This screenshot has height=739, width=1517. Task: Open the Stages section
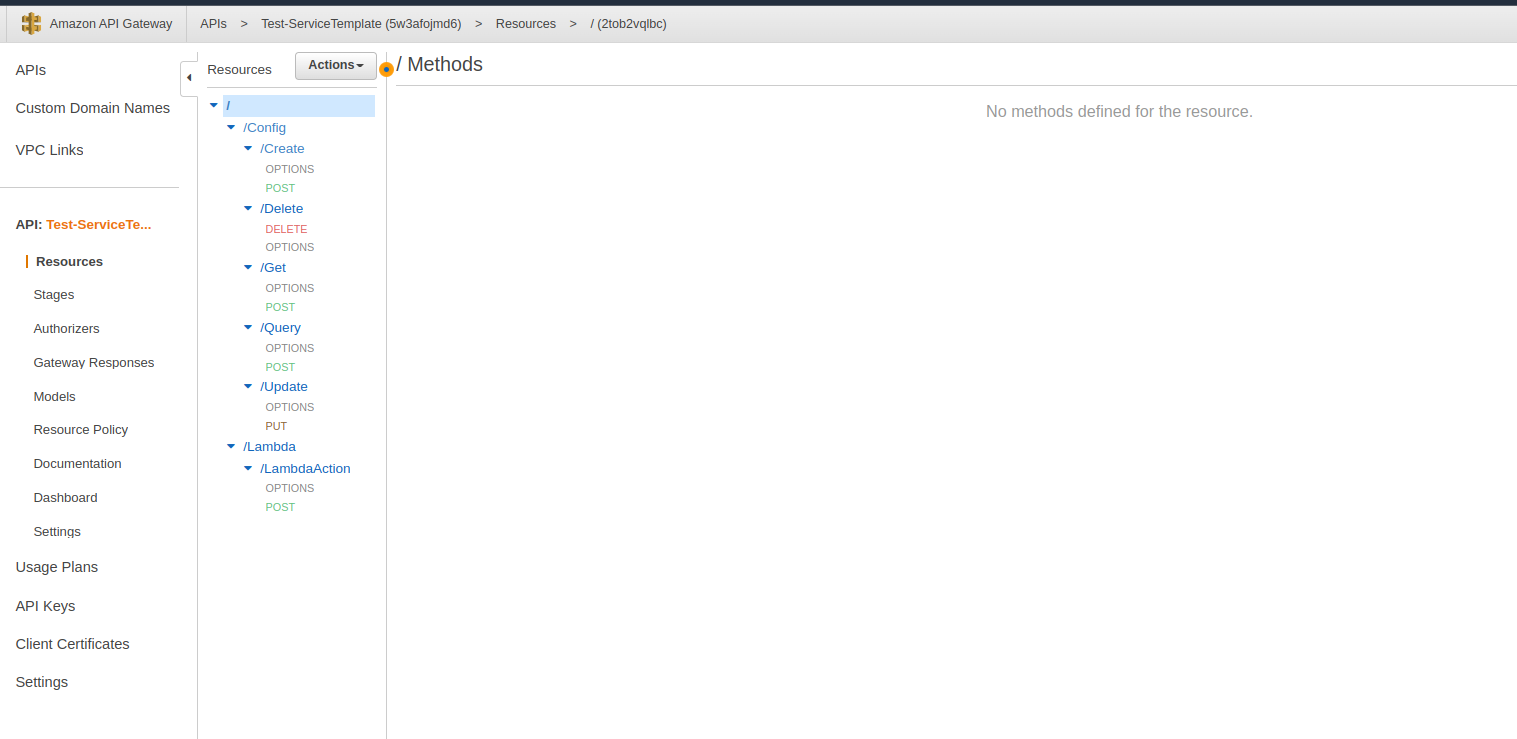[x=54, y=295]
